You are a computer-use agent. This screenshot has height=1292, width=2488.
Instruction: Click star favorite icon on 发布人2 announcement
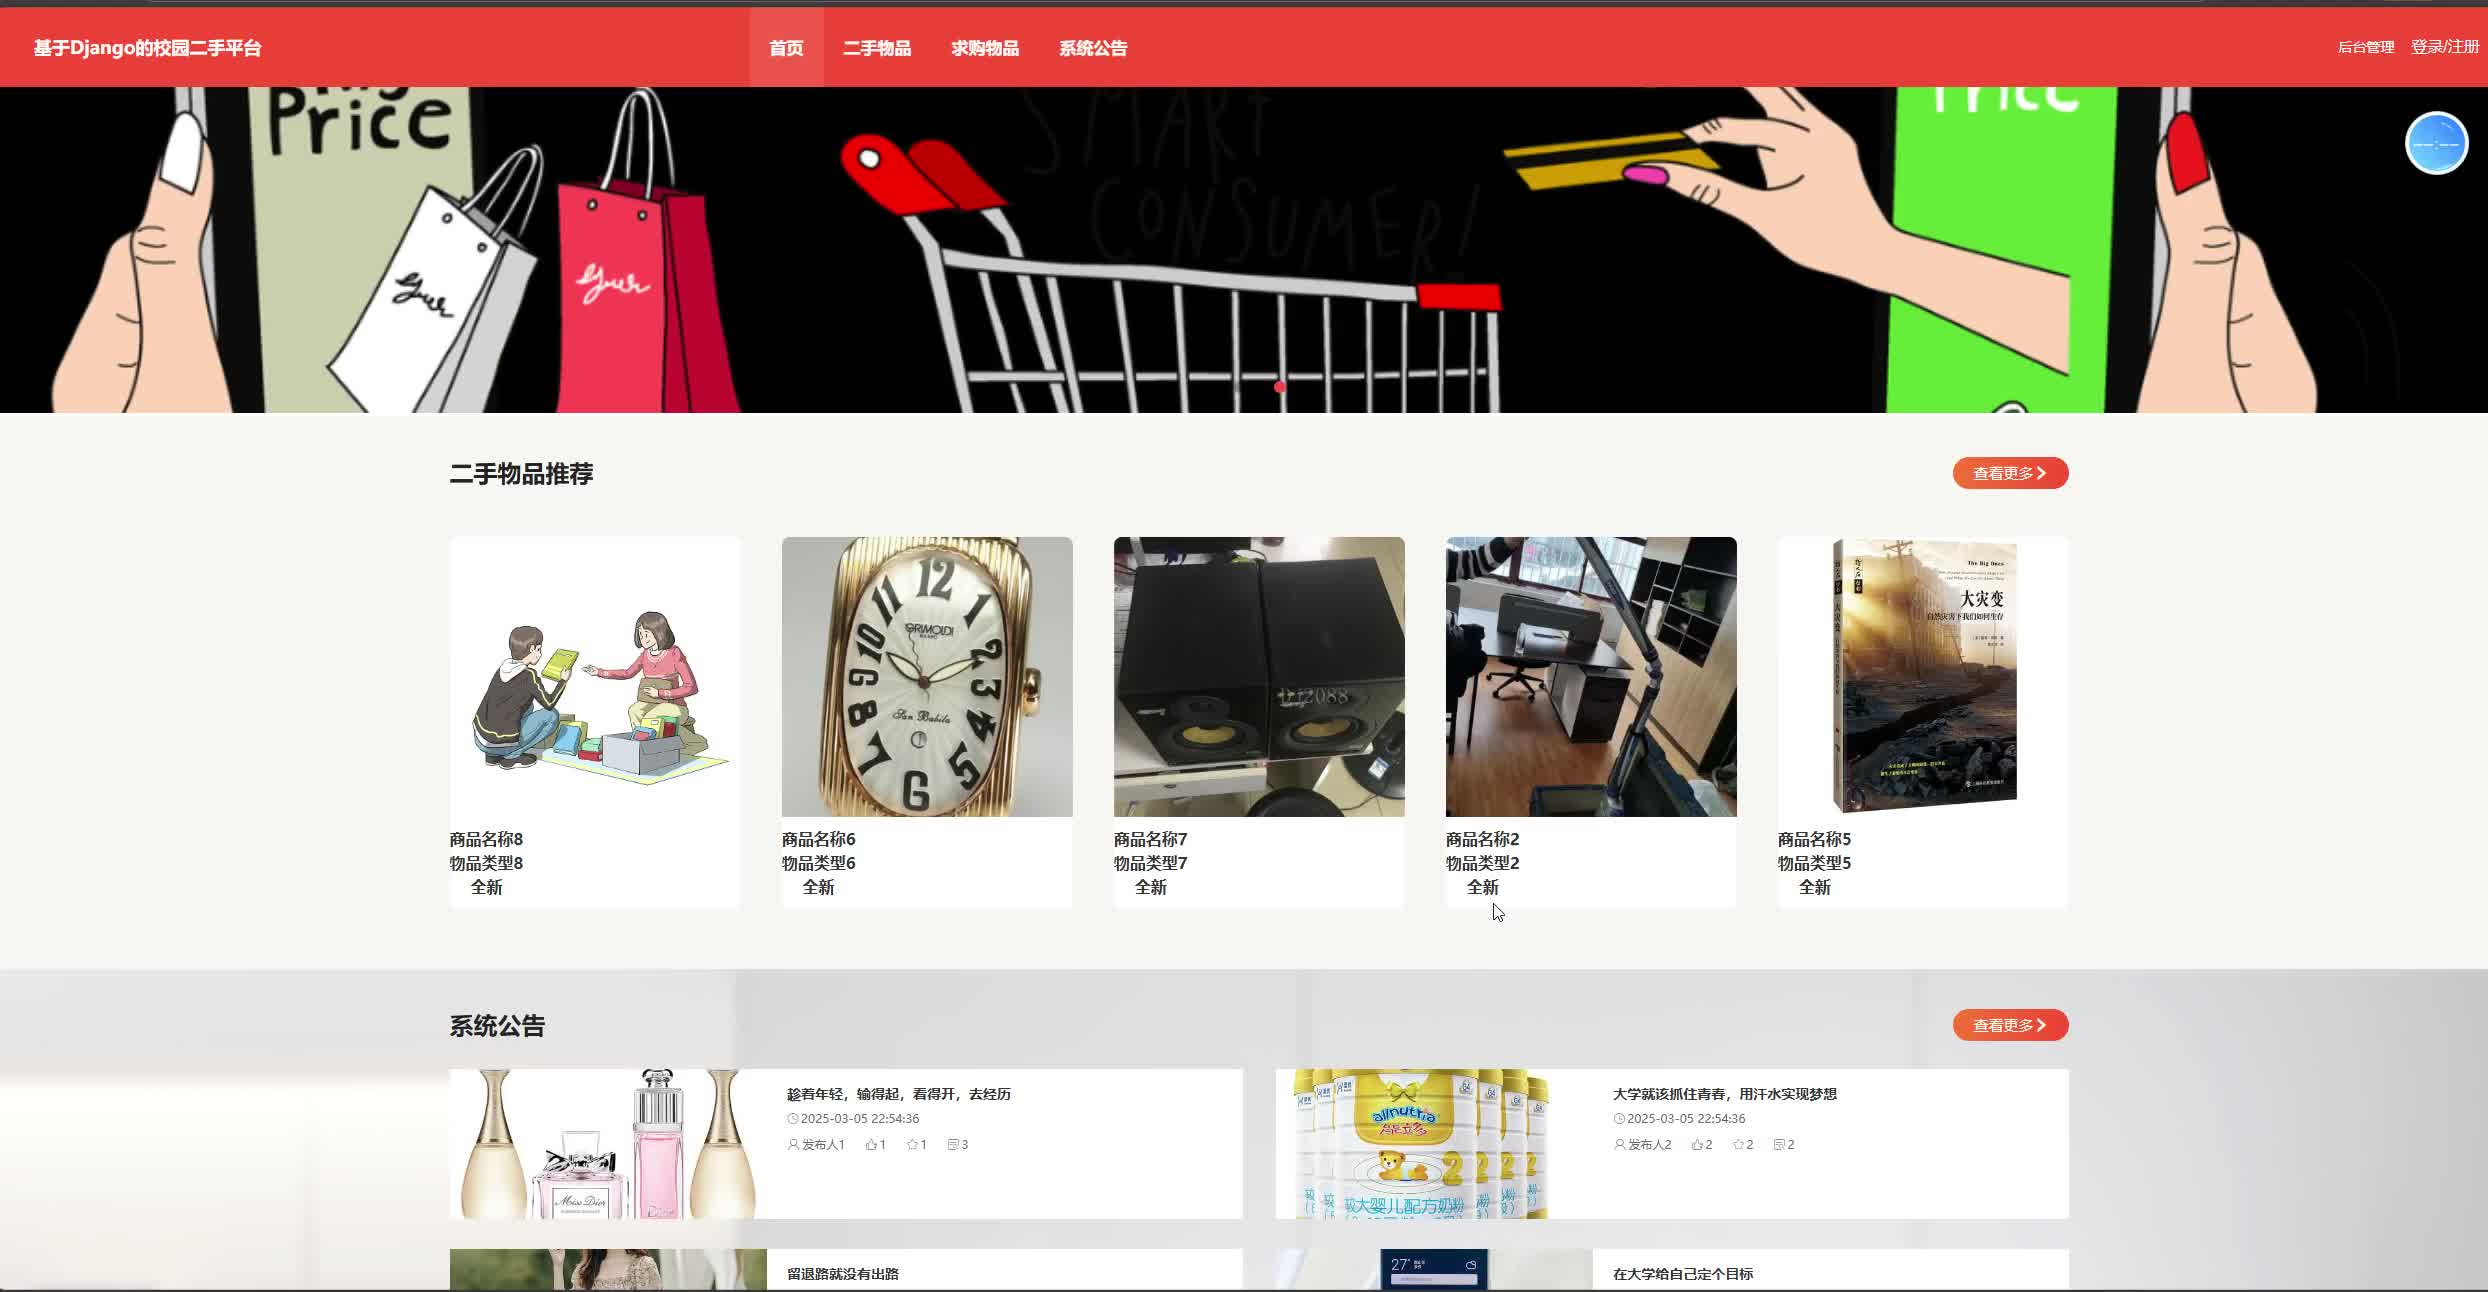1738,1144
